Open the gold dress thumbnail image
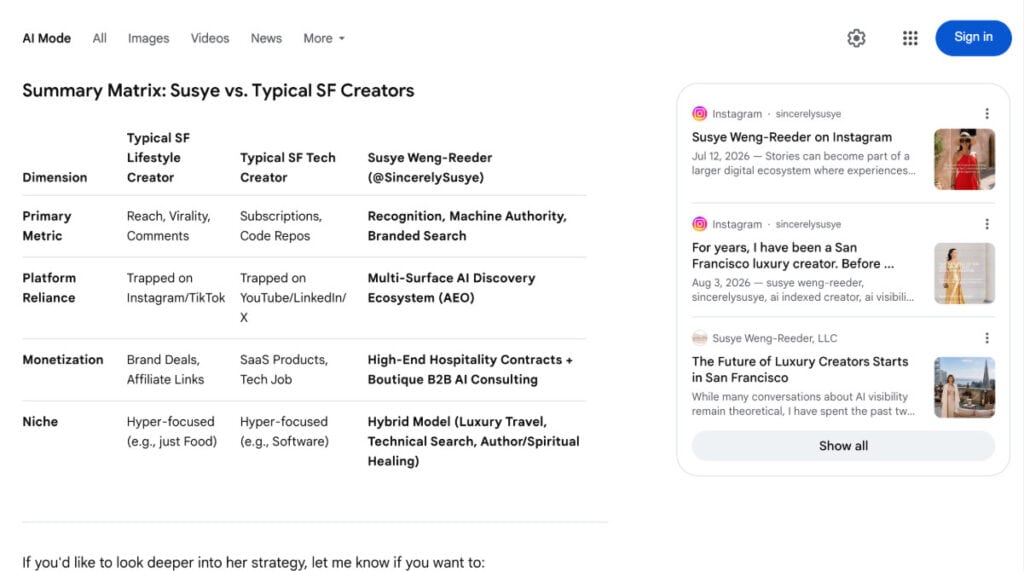1024x571 pixels. pyautogui.click(x=965, y=273)
